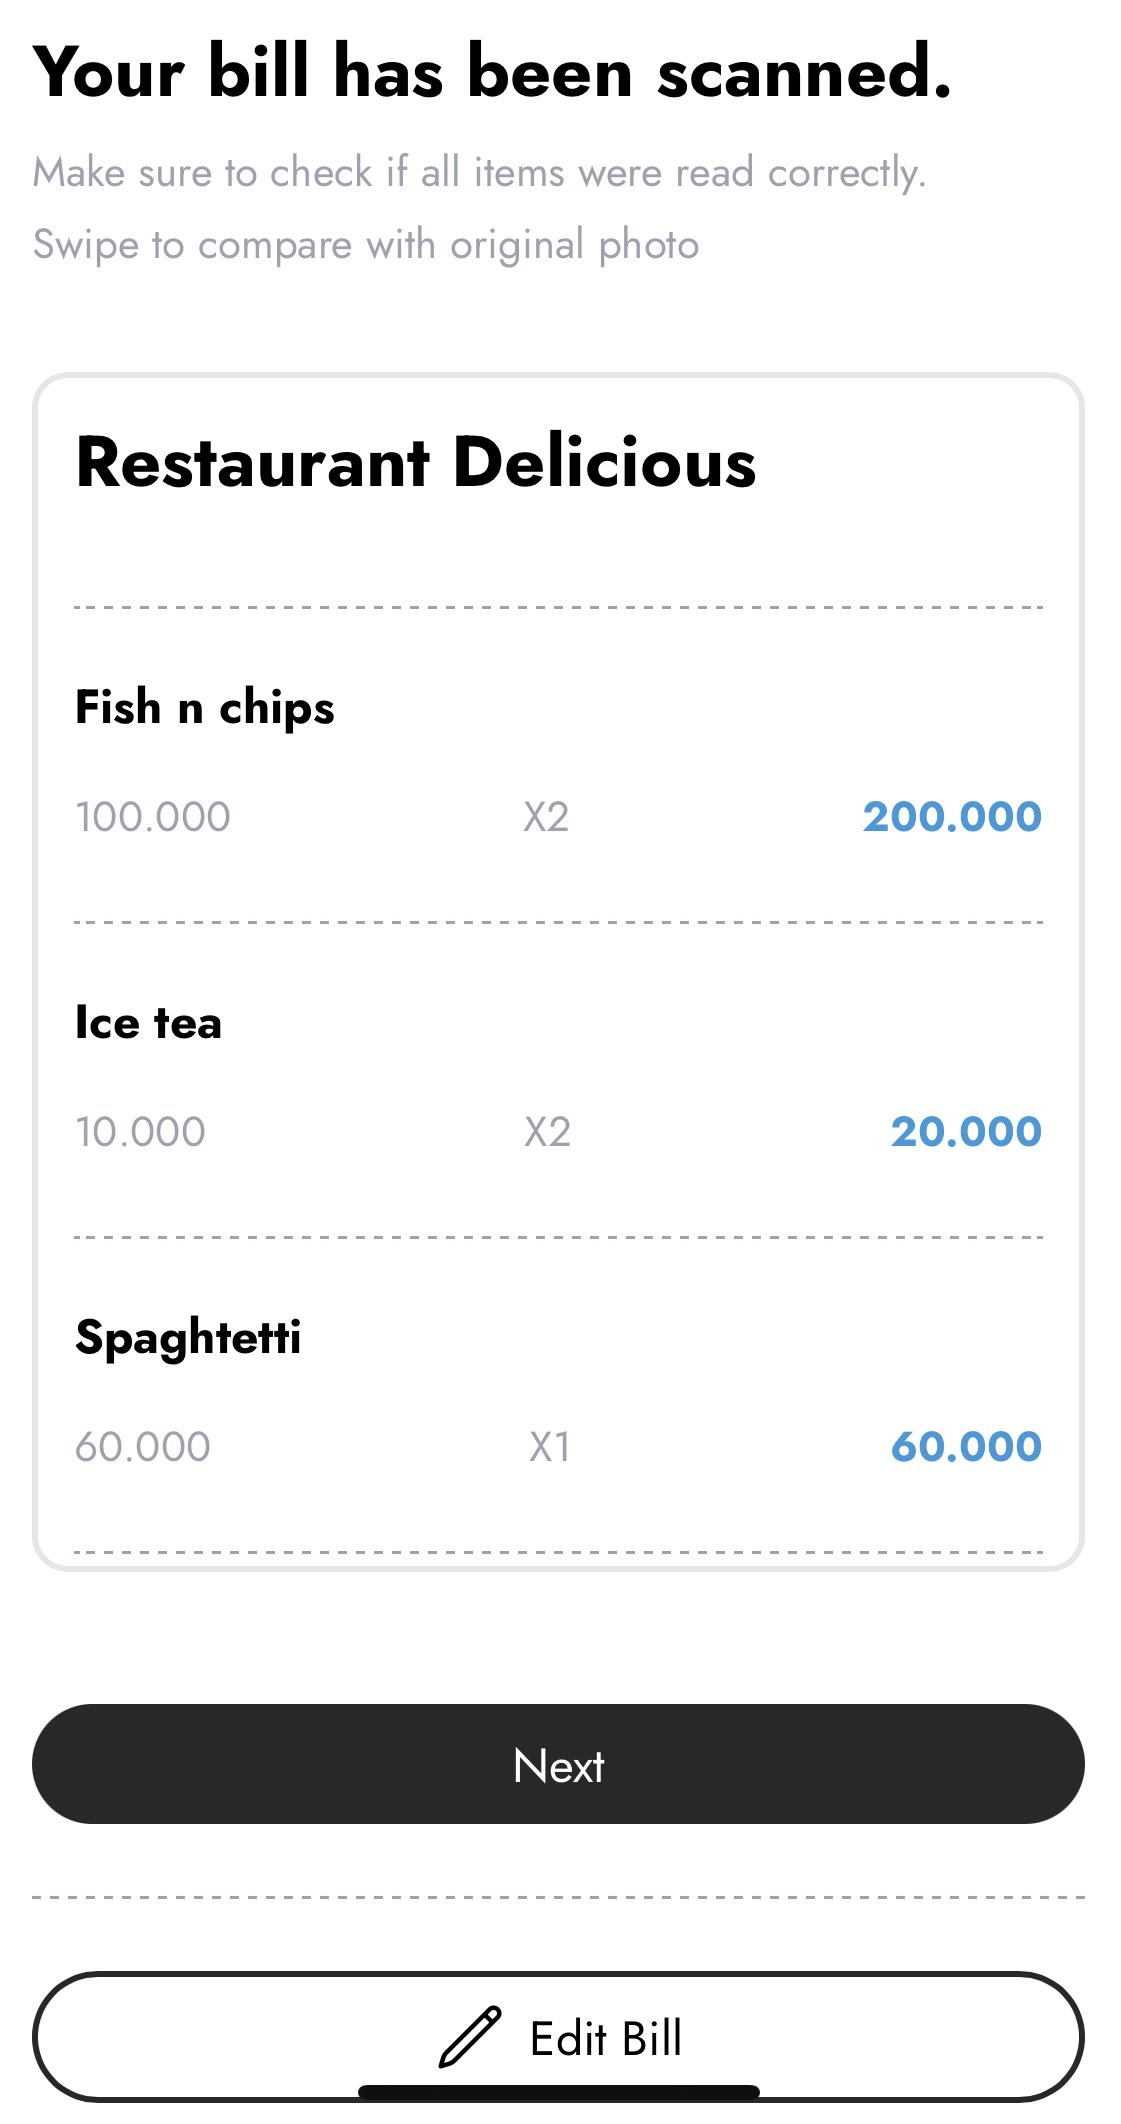Screen dimensions: 1121x2124
Task: Tap the home indicator bar at the bottom
Action: [x=559, y=2091]
